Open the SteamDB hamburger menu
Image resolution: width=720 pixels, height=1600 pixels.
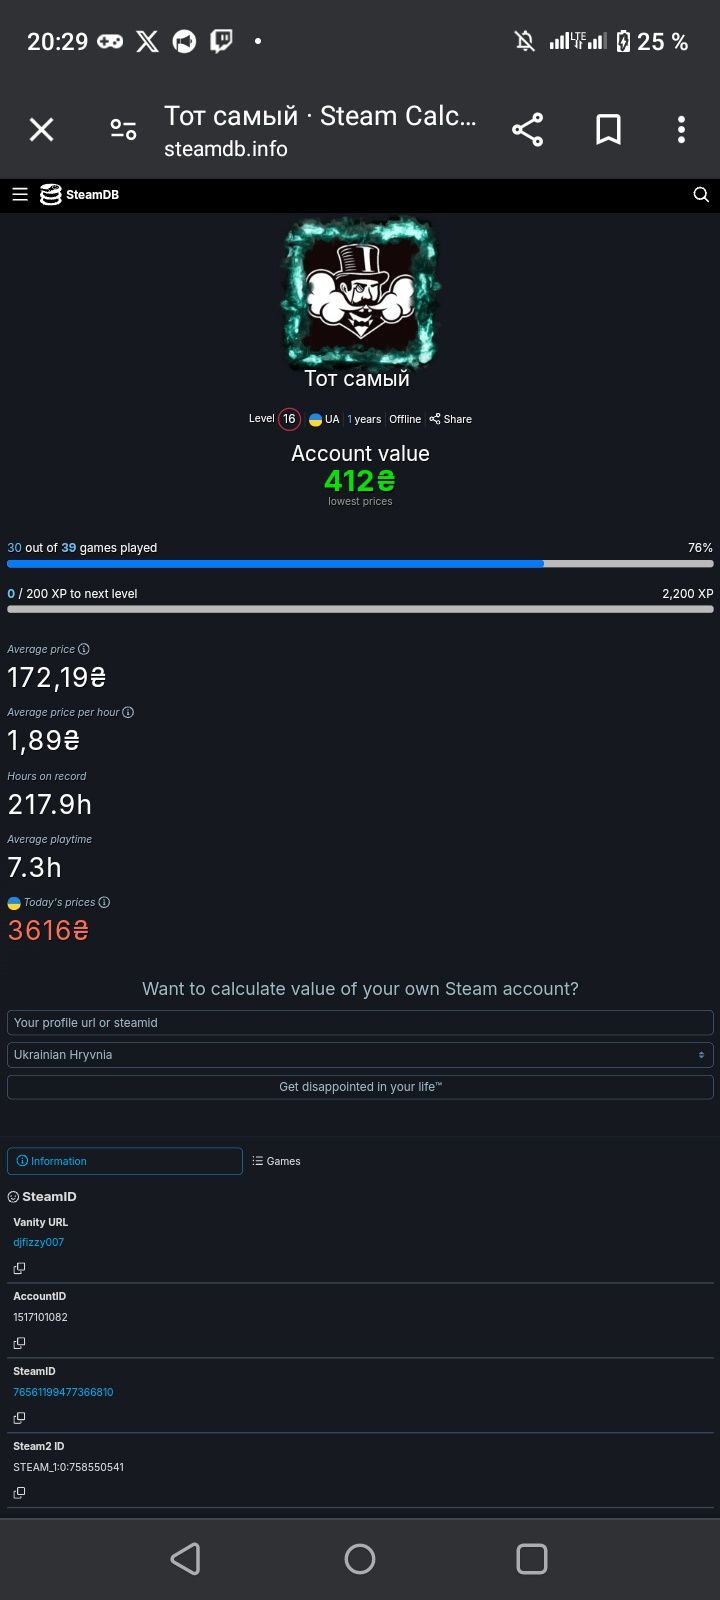point(20,195)
